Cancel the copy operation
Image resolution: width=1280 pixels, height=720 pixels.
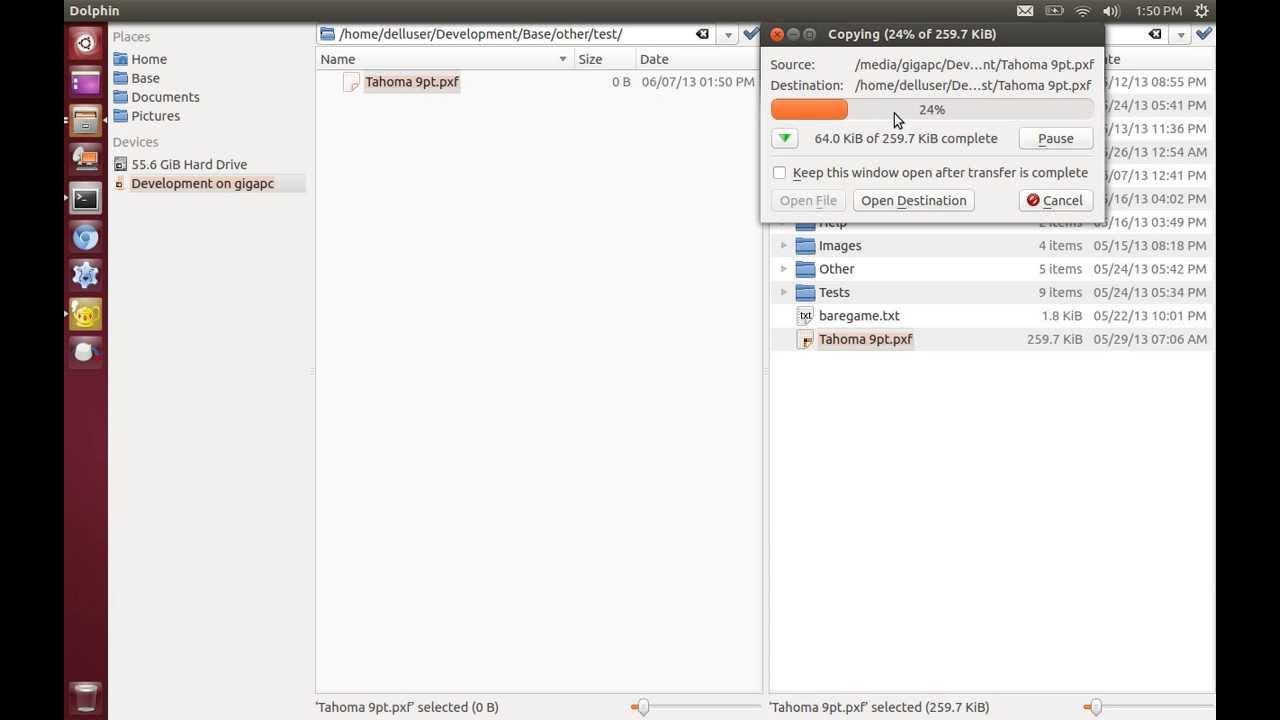click(x=1055, y=201)
